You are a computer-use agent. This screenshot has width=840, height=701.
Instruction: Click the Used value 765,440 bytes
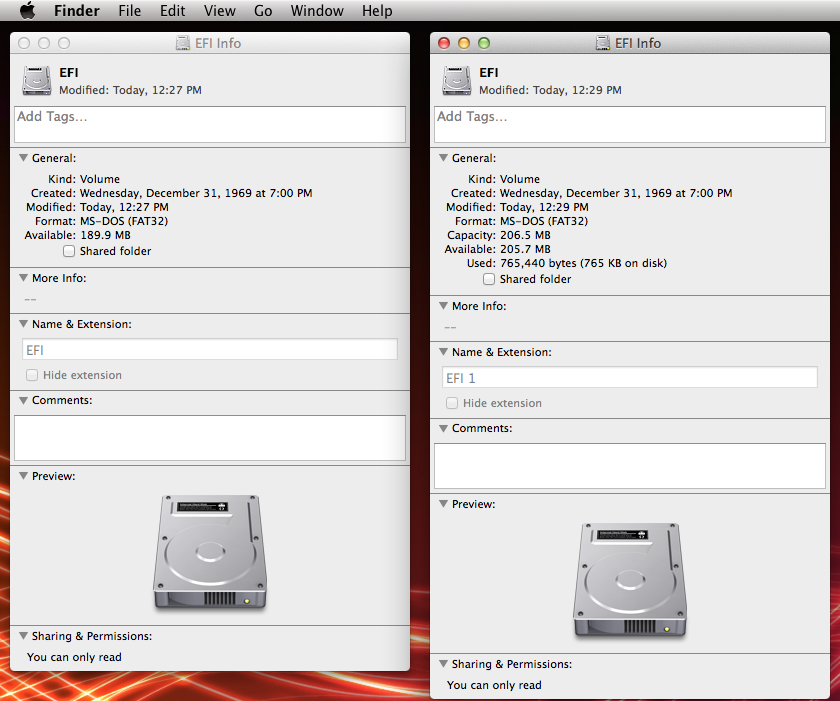pyautogui.click(x=583, y=263)
